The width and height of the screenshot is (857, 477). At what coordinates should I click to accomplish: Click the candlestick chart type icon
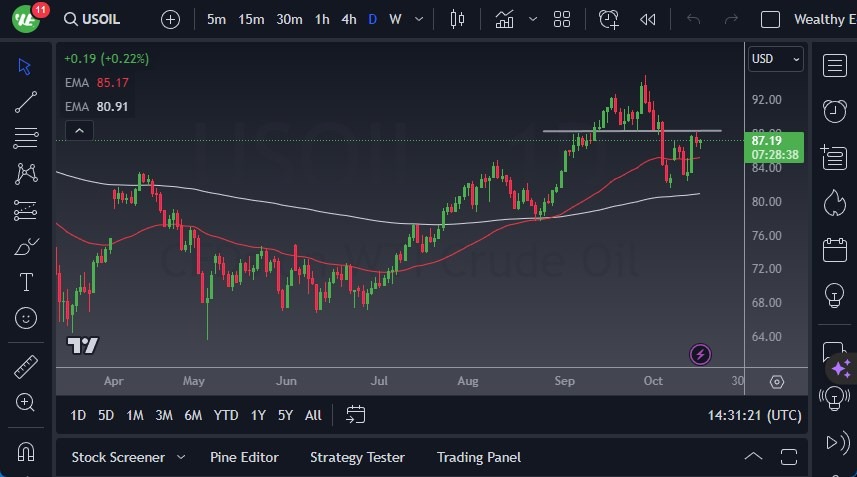coord(458,19)
